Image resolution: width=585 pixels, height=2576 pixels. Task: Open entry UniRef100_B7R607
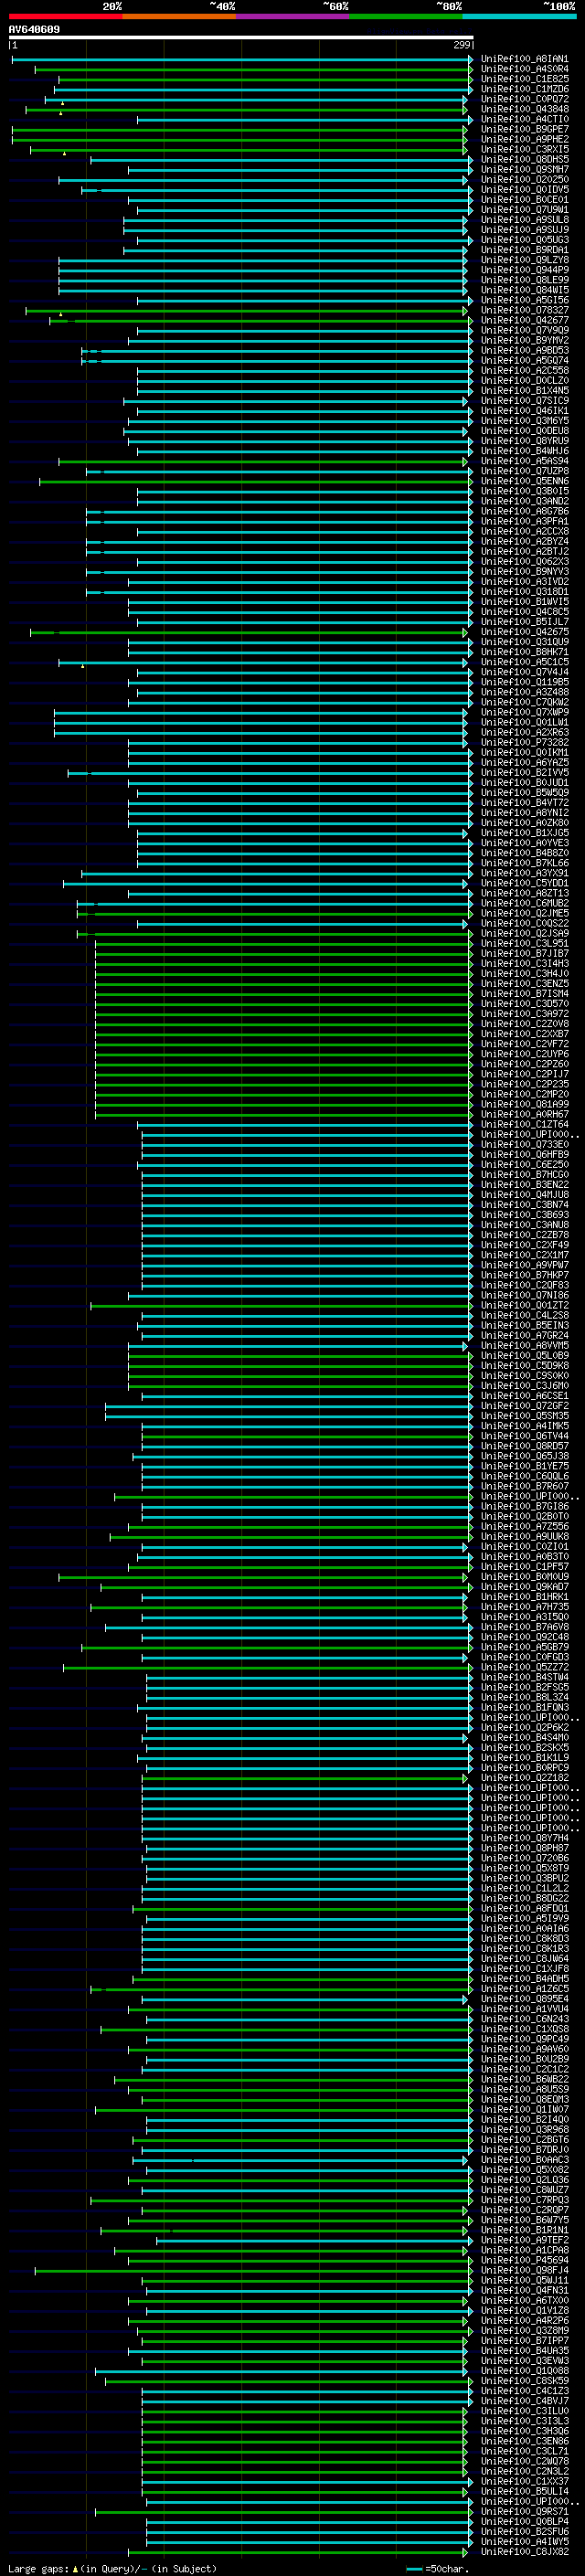[x=524, y=1486]
